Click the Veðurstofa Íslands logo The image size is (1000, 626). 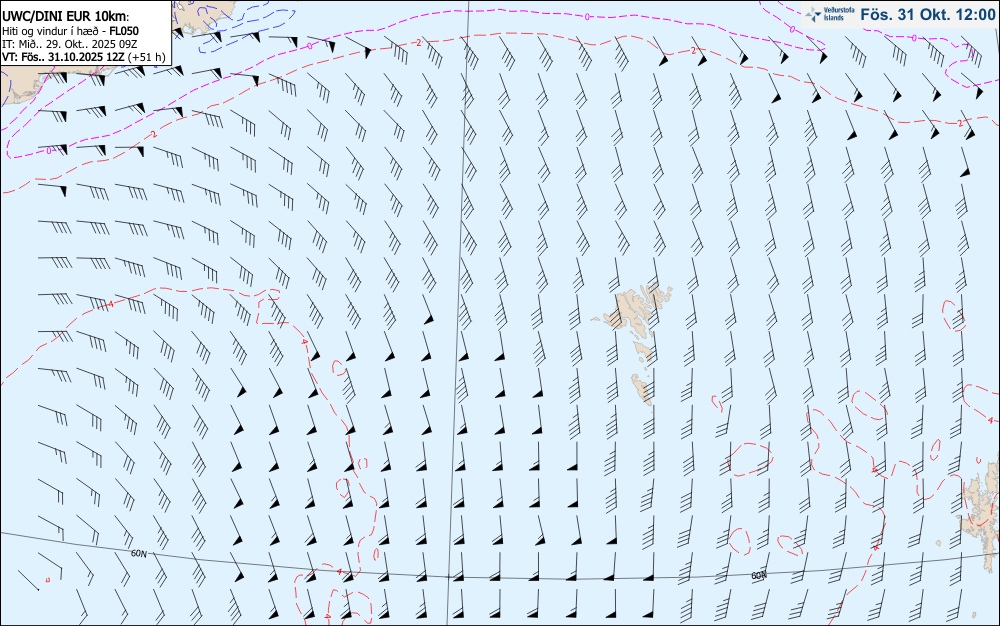828,14
